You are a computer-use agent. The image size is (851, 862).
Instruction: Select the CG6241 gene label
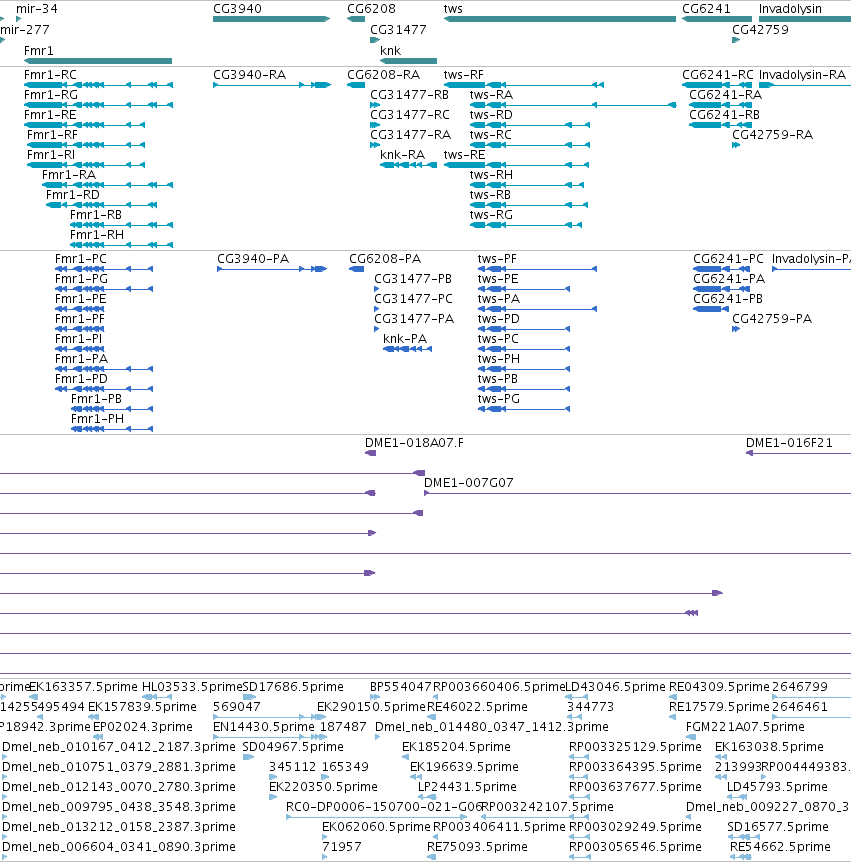point(706,9)
